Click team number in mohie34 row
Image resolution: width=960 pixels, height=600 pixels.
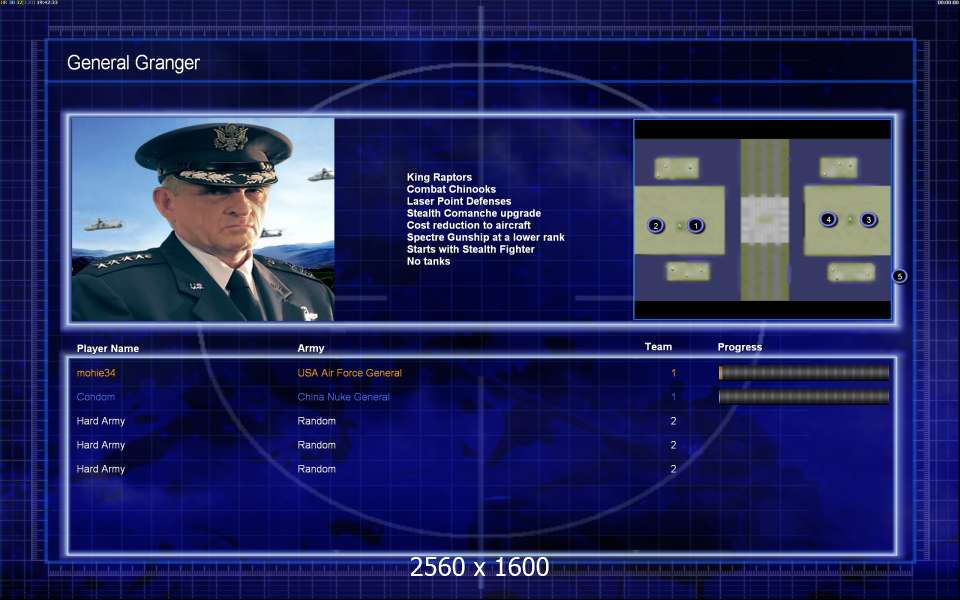click(673, 373)
